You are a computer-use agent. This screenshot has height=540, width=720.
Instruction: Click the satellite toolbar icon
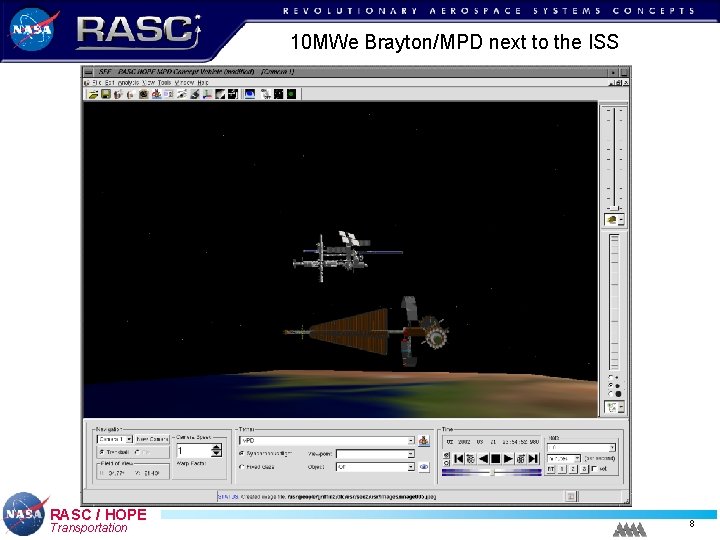(181, 94)
